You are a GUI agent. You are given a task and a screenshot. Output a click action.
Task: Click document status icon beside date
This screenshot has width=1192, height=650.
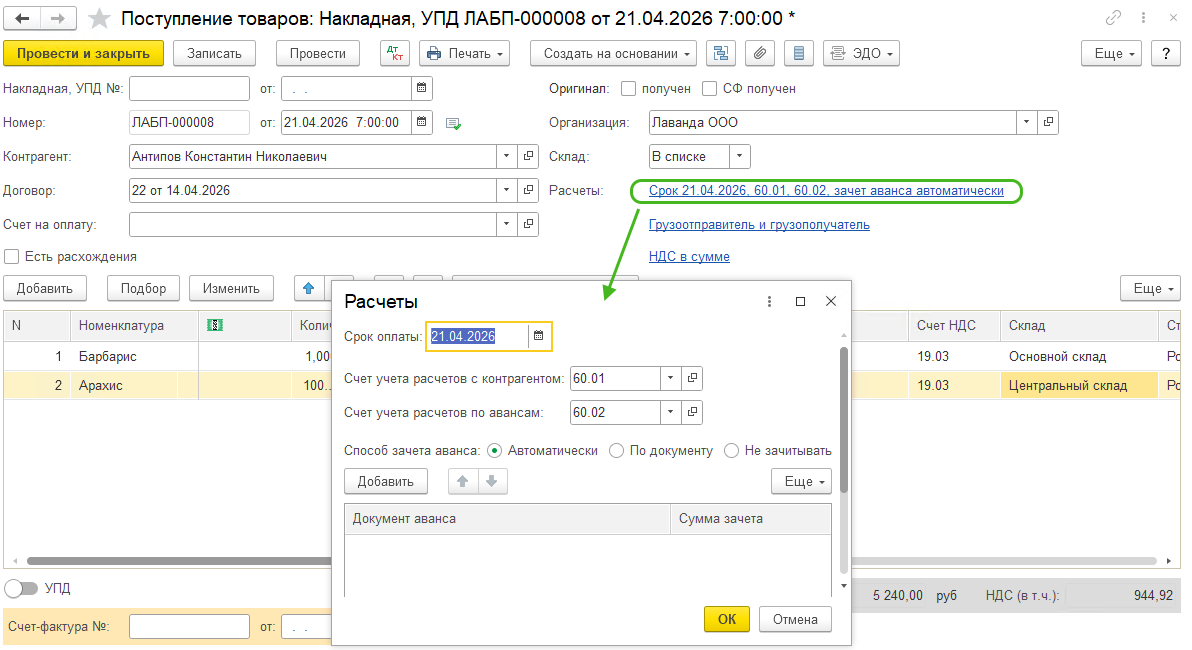[453, 123]
